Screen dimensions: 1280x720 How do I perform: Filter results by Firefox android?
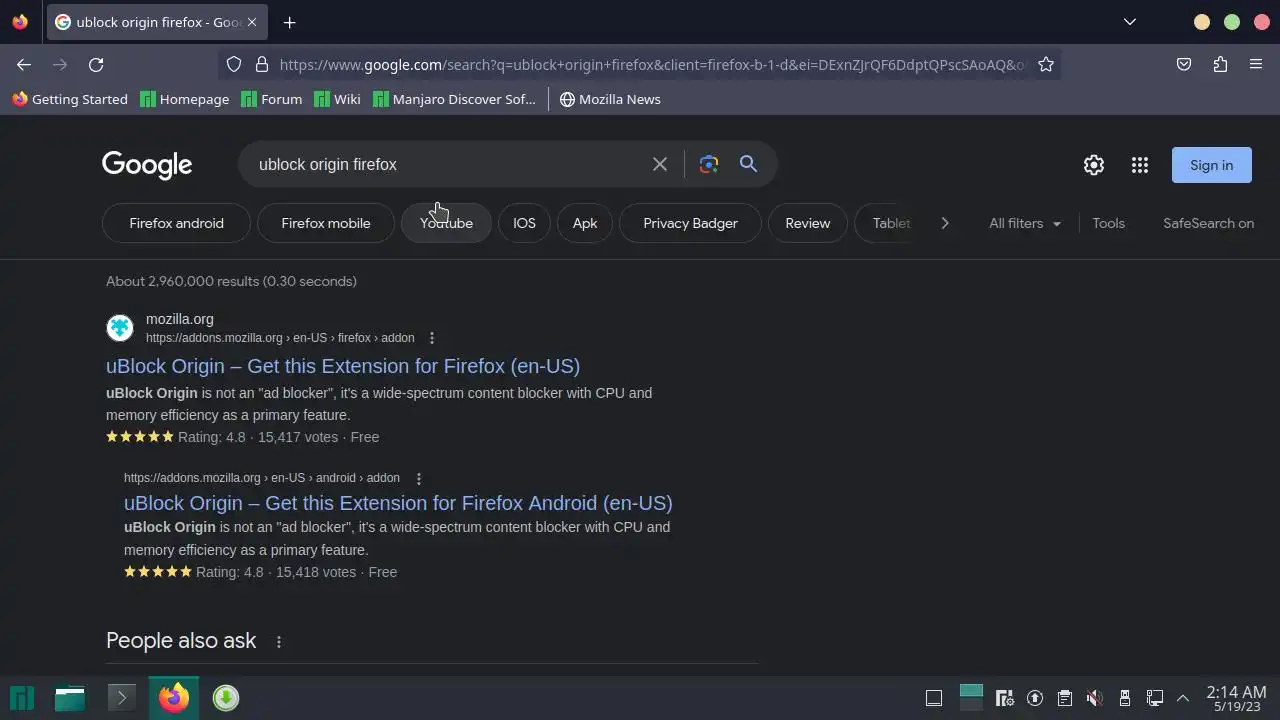tap(176, 223)
